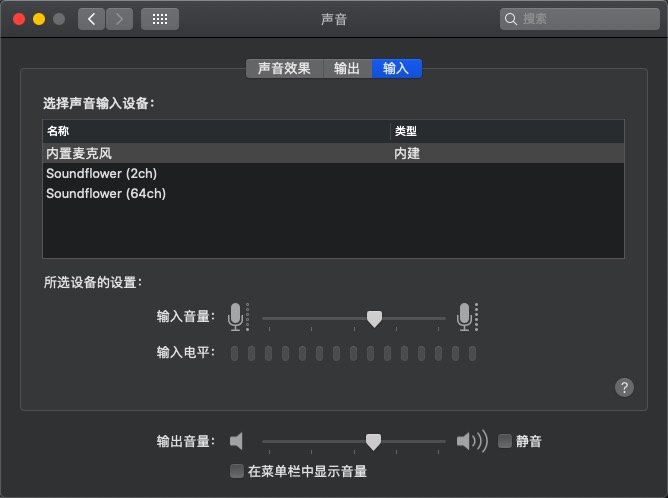Select Soundflower (64ch) device
Screen dimensions: 668x498
click(334, 193)
